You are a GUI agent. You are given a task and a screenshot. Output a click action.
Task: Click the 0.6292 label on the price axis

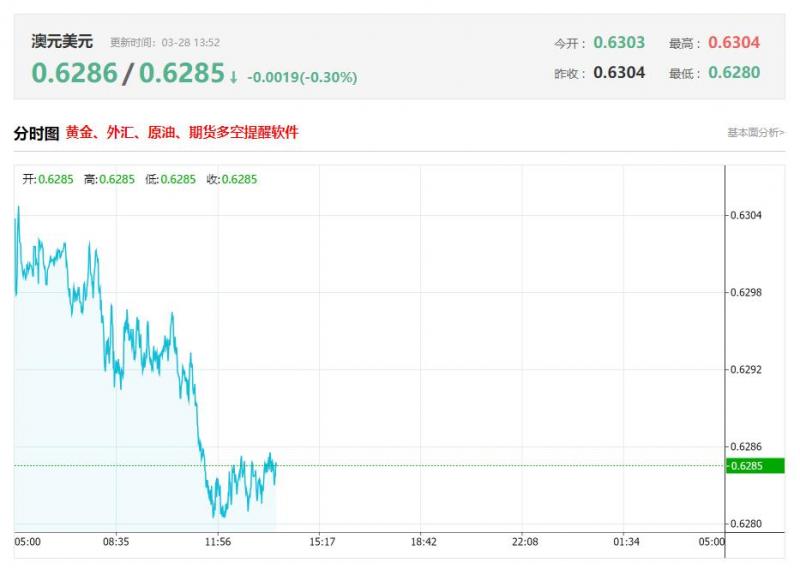click(746, 369)
